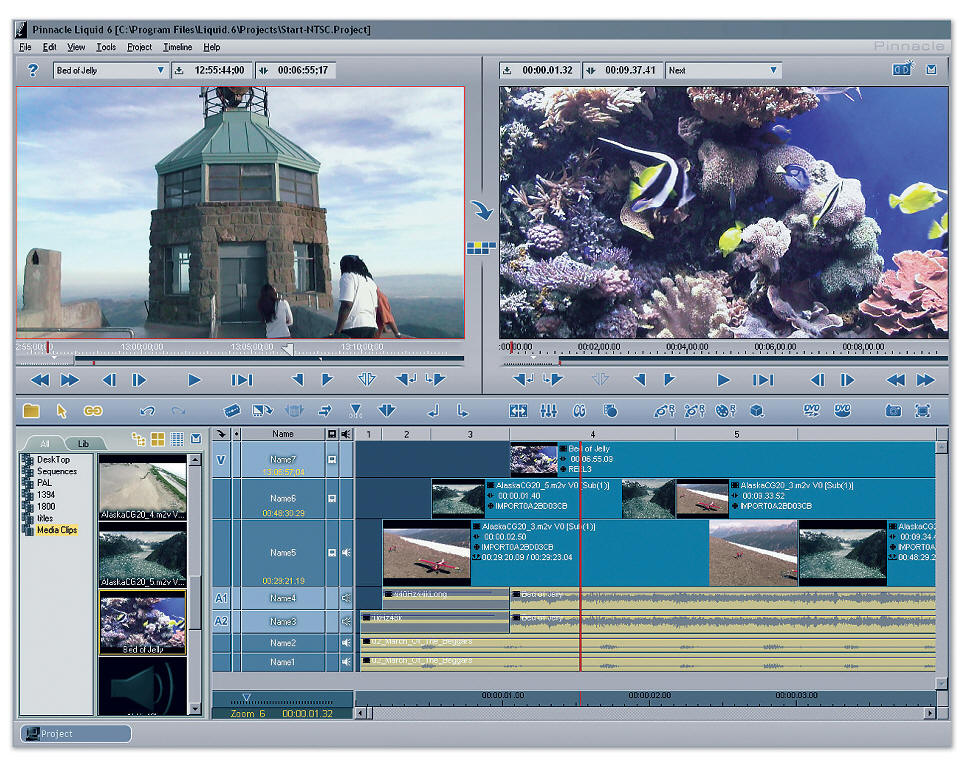Mute the Name1 audio track

[x=346, y=662]
